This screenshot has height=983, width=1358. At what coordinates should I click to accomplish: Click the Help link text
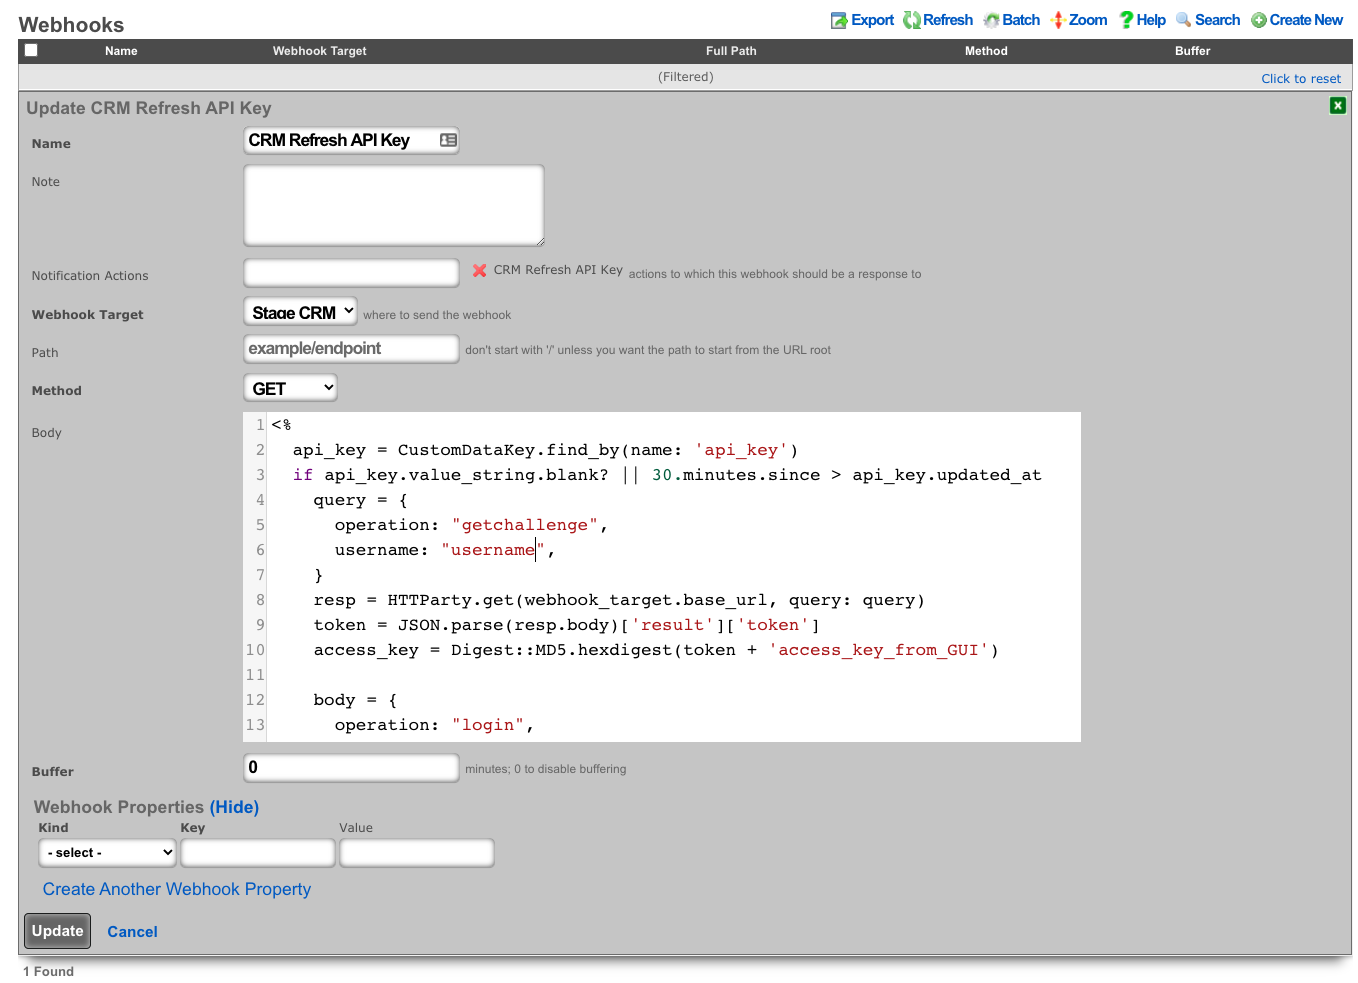[x=1151, y=20]
